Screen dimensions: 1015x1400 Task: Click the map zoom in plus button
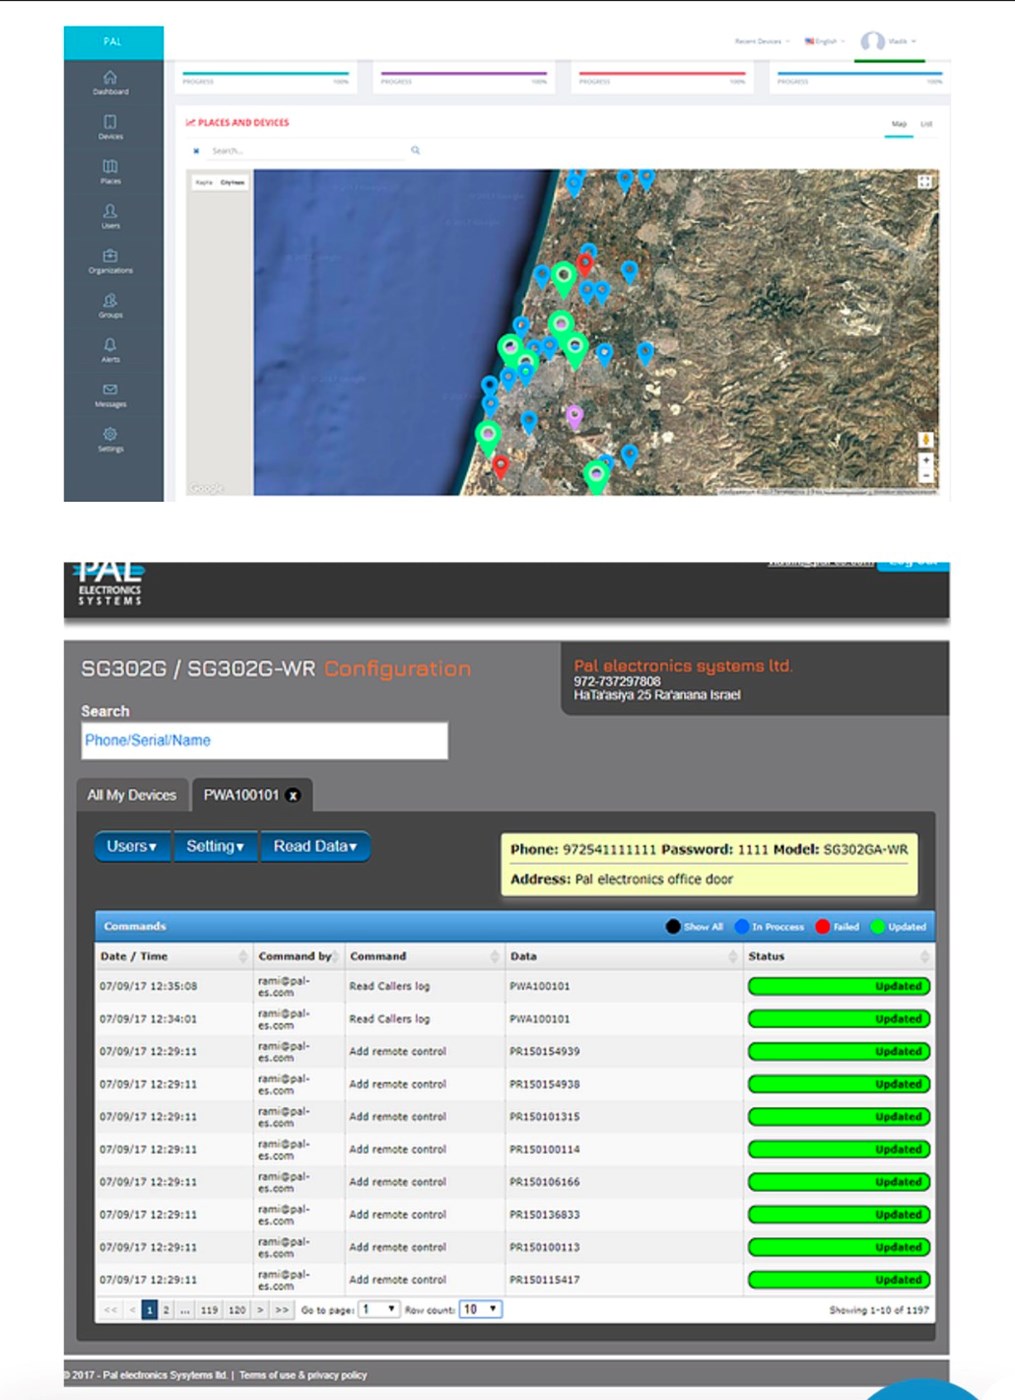pyautogui.click(x=926, y=461)
